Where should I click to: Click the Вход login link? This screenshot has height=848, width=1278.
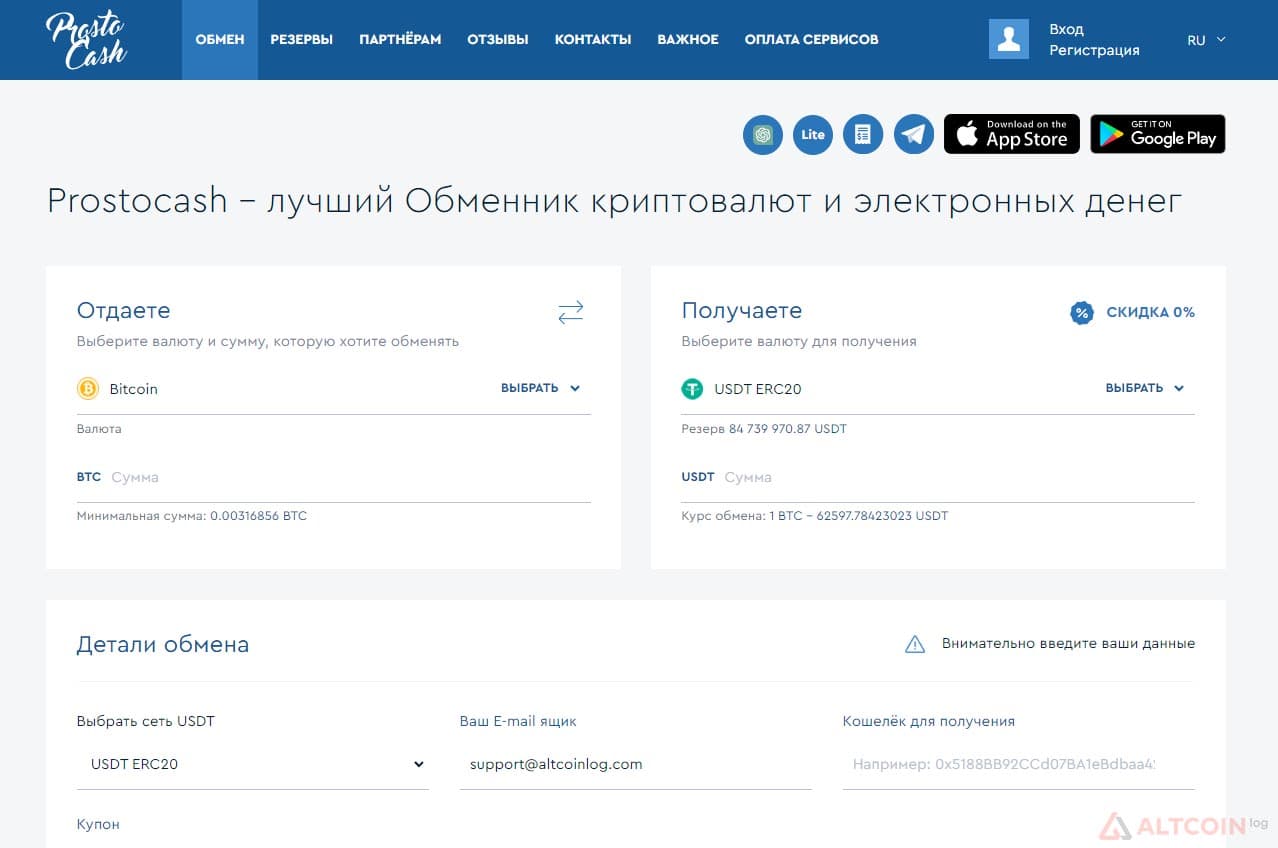1066,29
